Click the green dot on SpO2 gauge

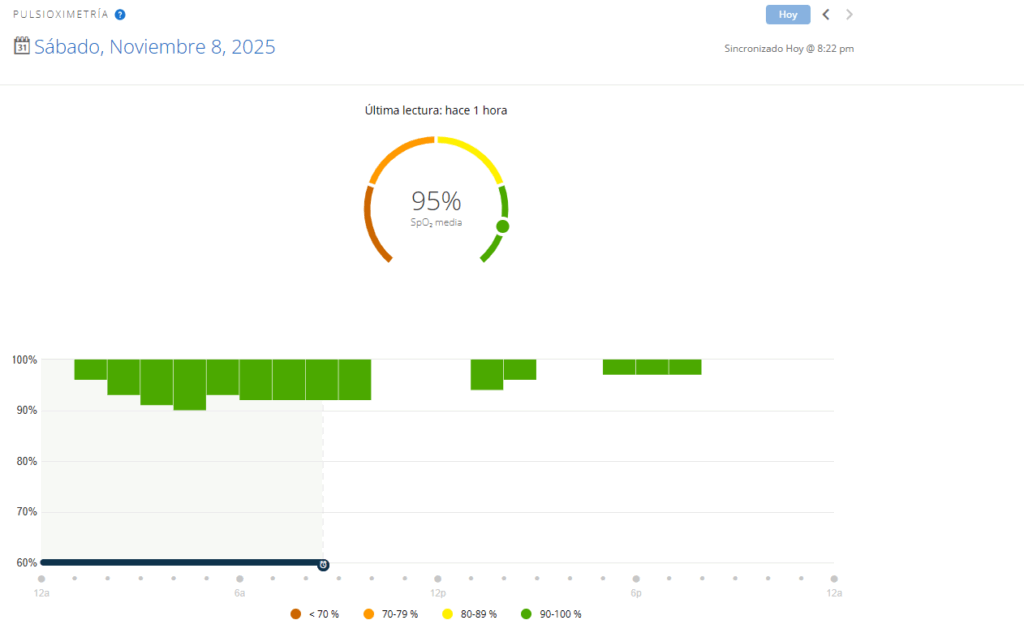[x=502, y=226]
